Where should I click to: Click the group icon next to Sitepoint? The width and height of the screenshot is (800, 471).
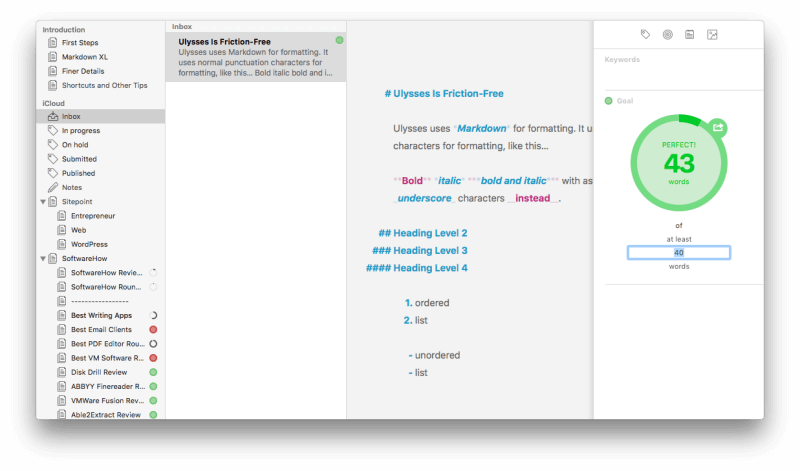(x=53, y=202)
